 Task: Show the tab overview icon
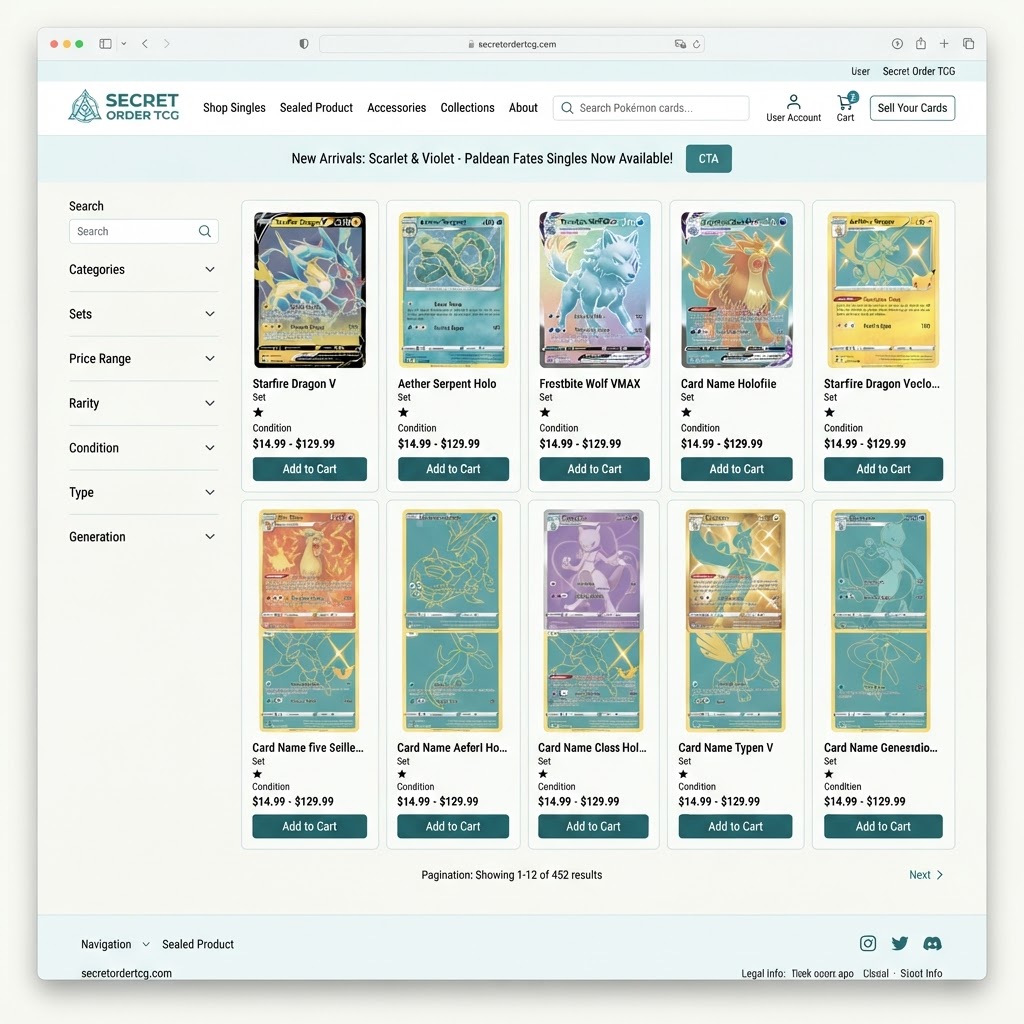tap(968, 44)
